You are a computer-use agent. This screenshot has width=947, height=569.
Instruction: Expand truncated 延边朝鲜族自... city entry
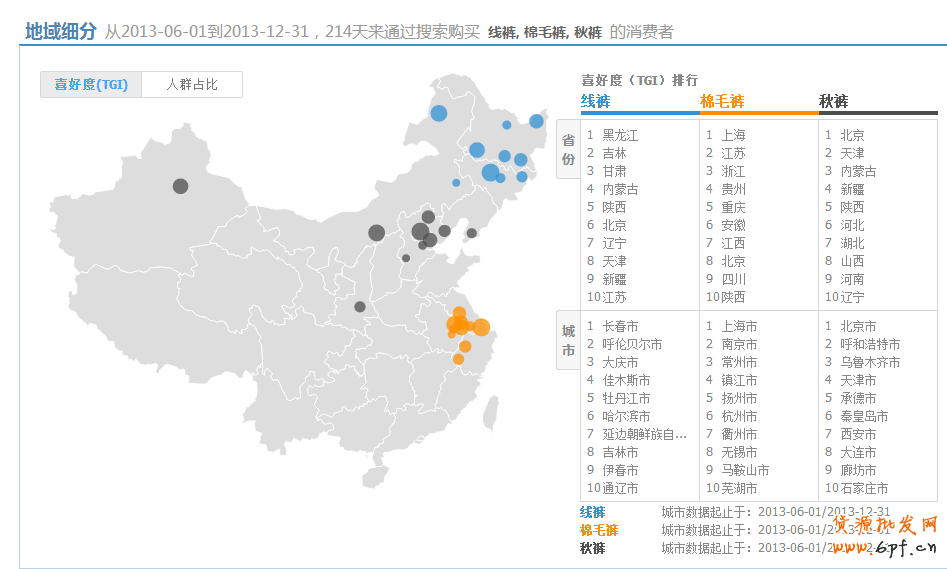[x=645, y=434]
